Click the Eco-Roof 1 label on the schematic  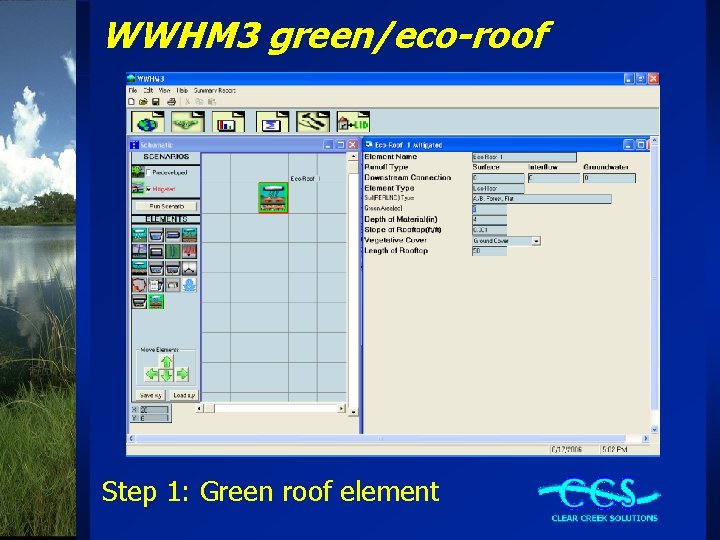(305, 179)
